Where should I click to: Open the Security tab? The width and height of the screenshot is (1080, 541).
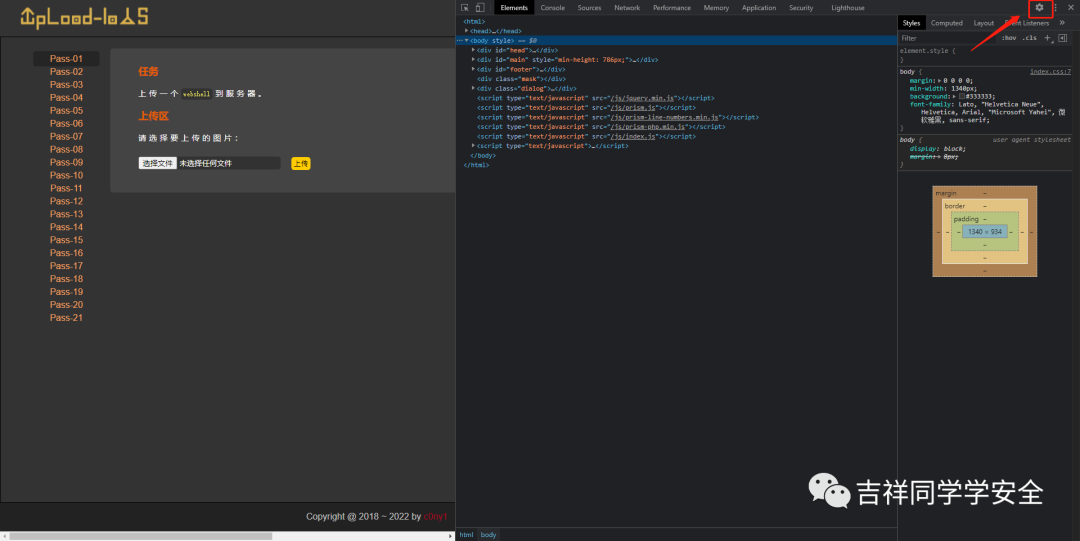tap(801, 8)
